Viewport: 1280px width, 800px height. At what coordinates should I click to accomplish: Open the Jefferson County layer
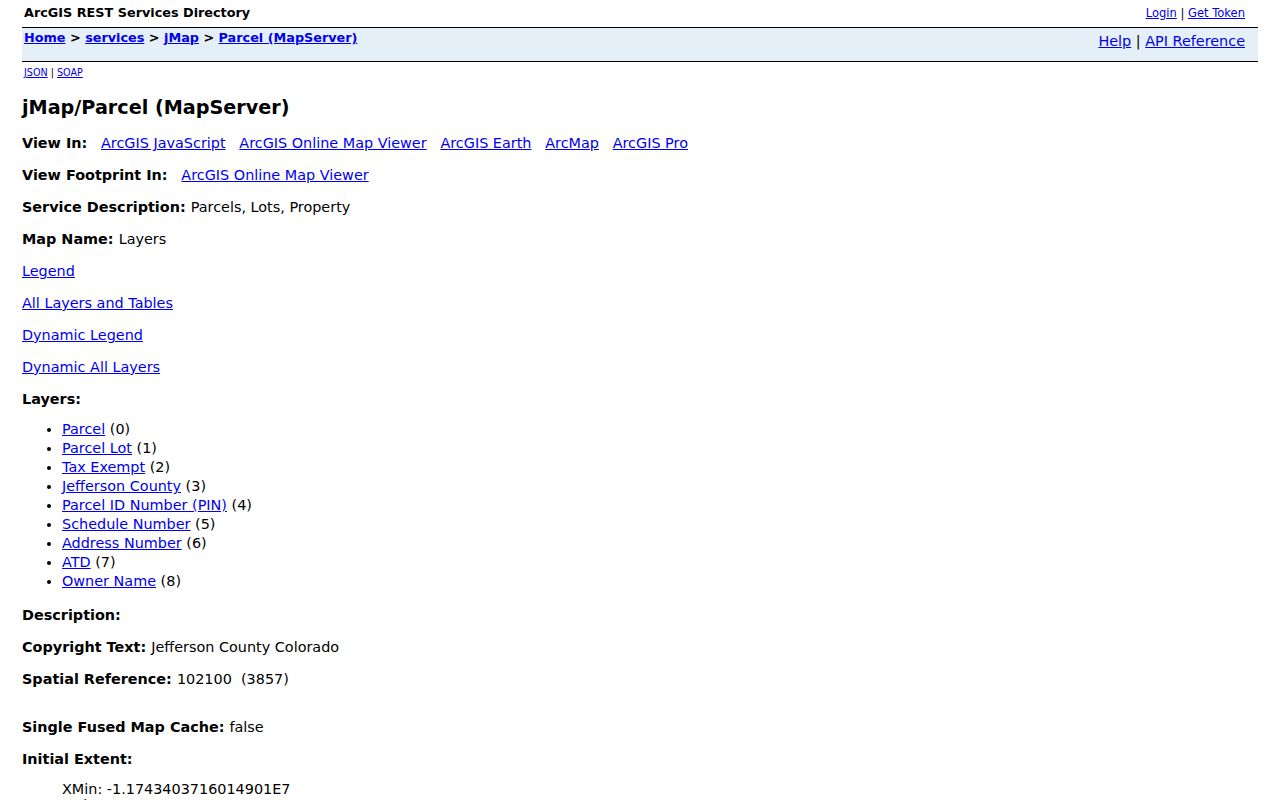[121, 486]
